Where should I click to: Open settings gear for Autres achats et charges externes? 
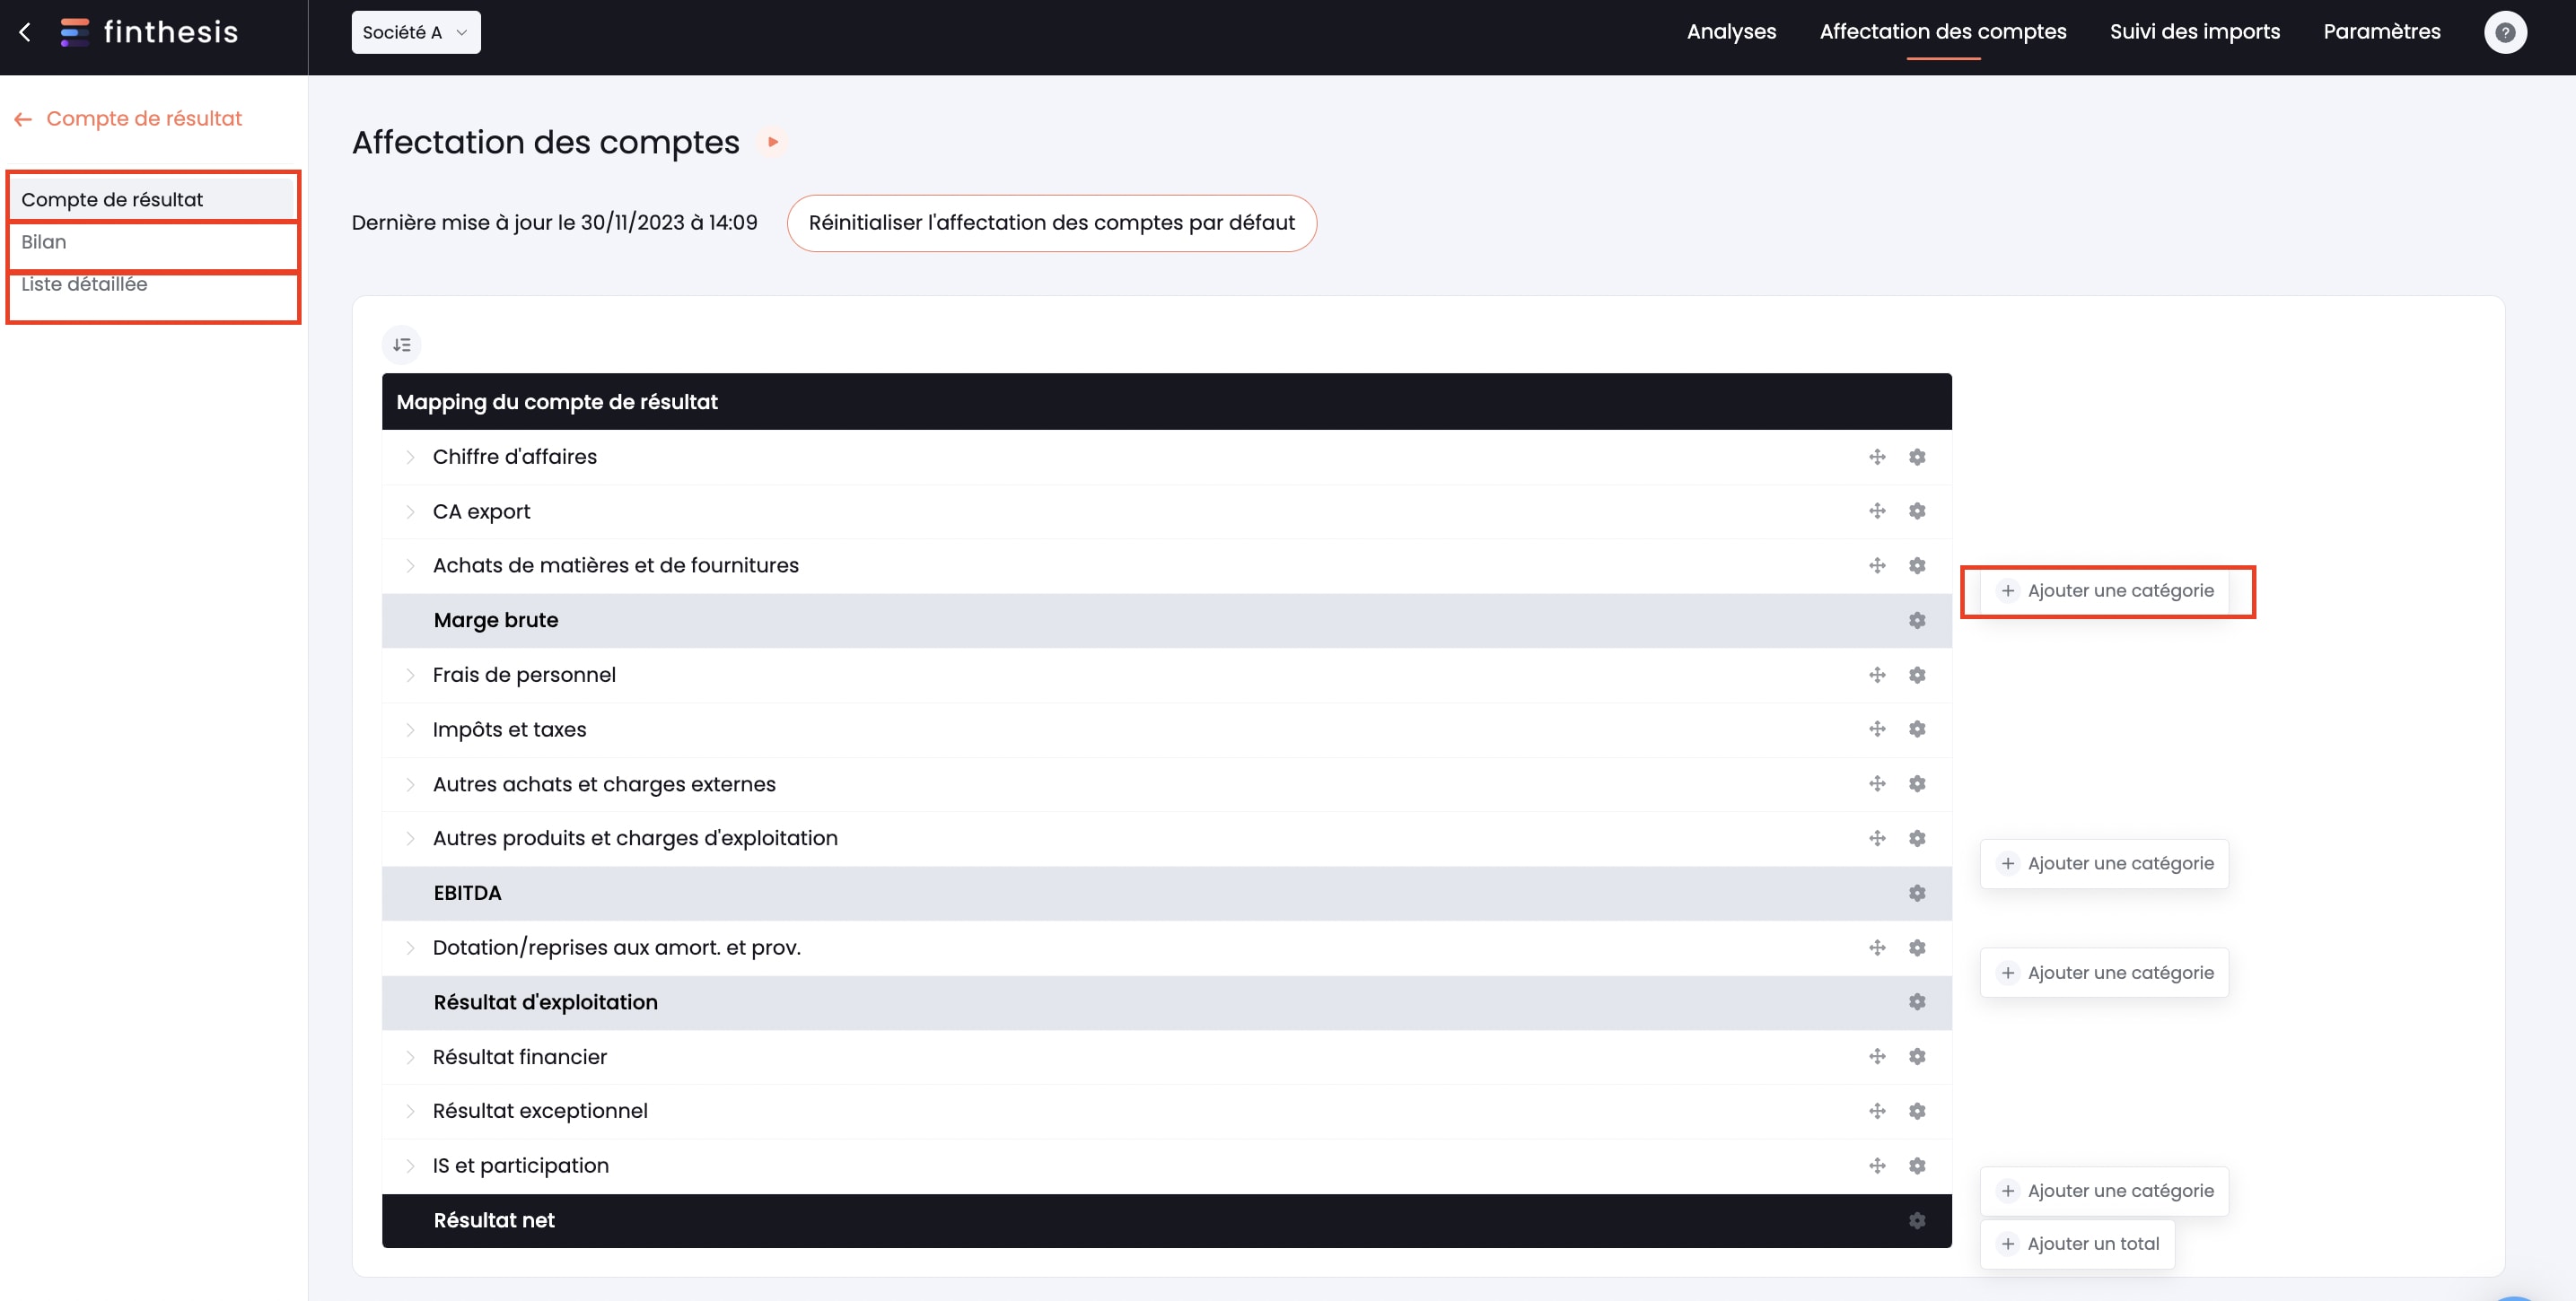pos(1917,784)
